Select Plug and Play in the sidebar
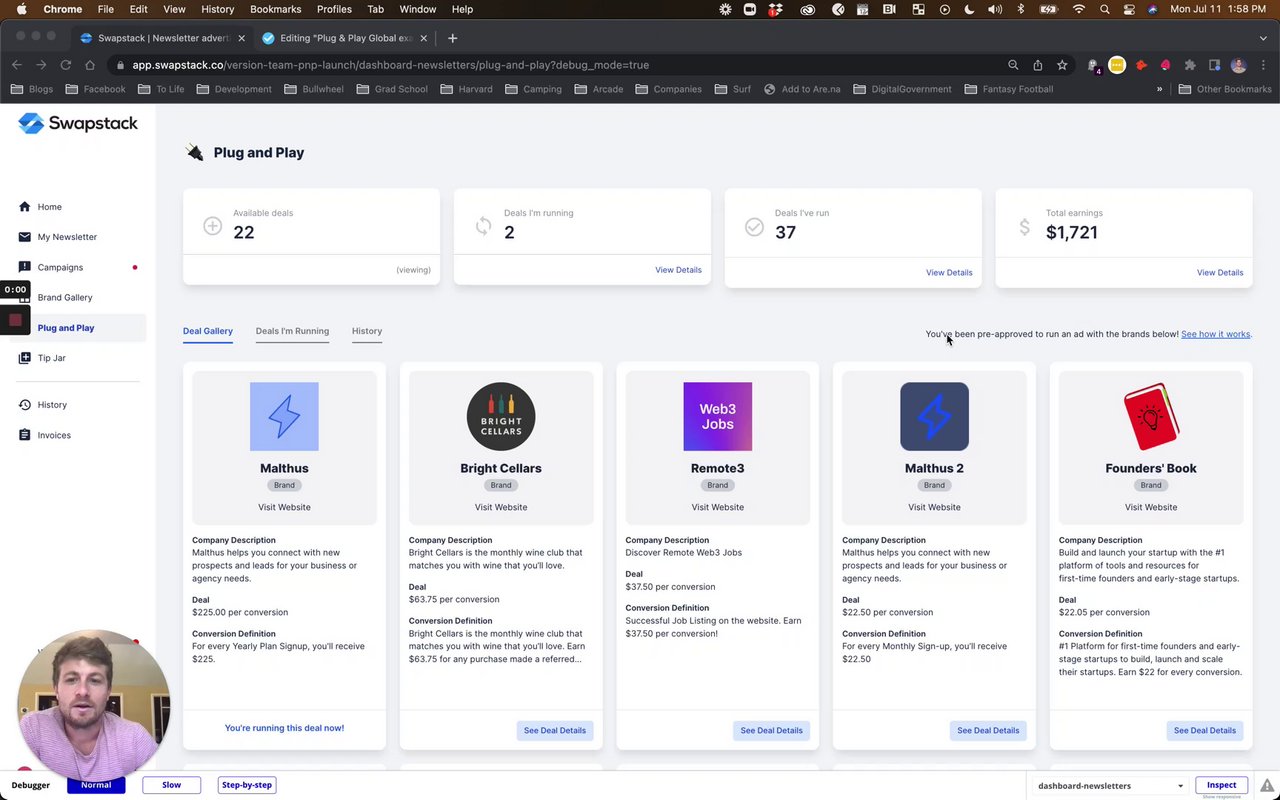This screenshot has width=1280, height=800. pos(66,328)
